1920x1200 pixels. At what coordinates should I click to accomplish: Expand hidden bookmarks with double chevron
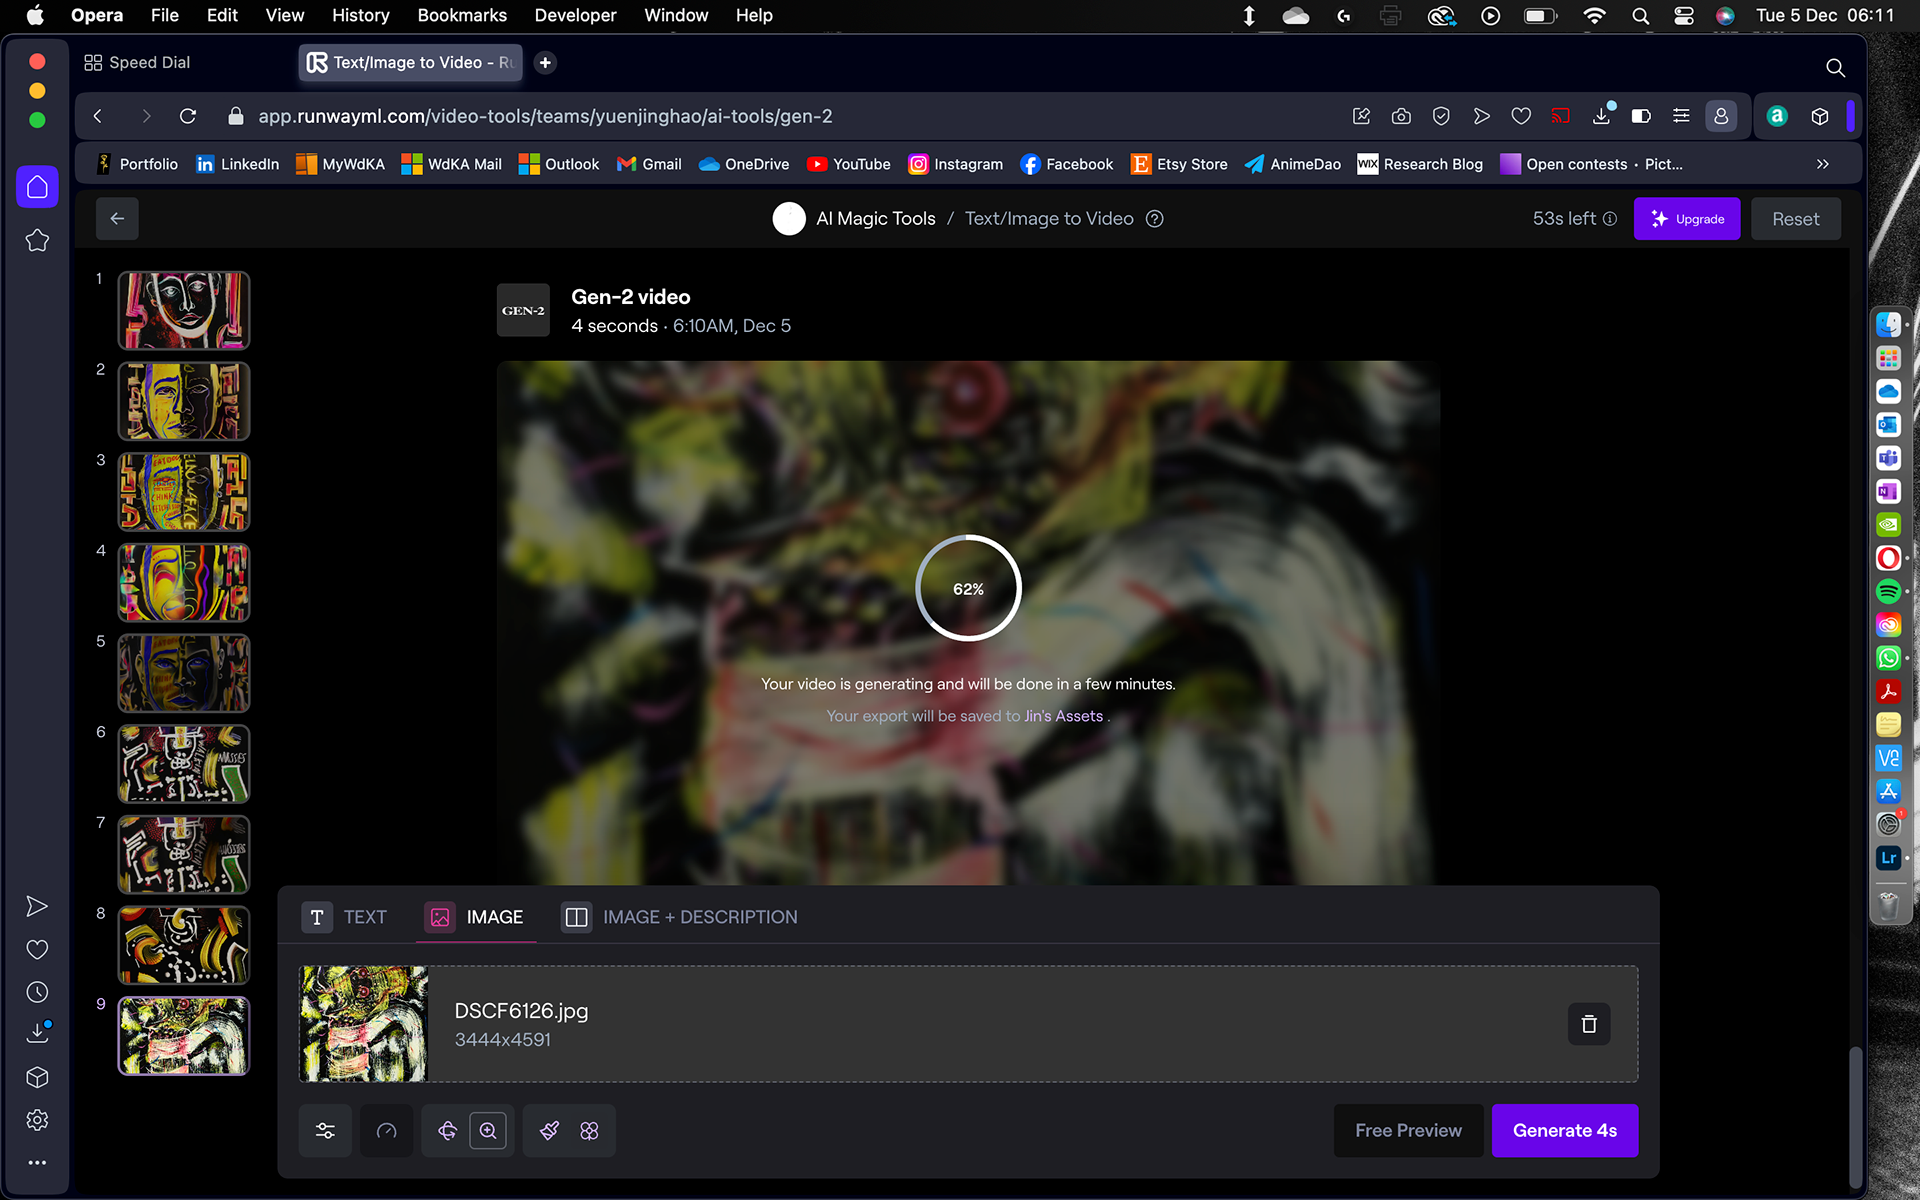[x=1823, y=164]
